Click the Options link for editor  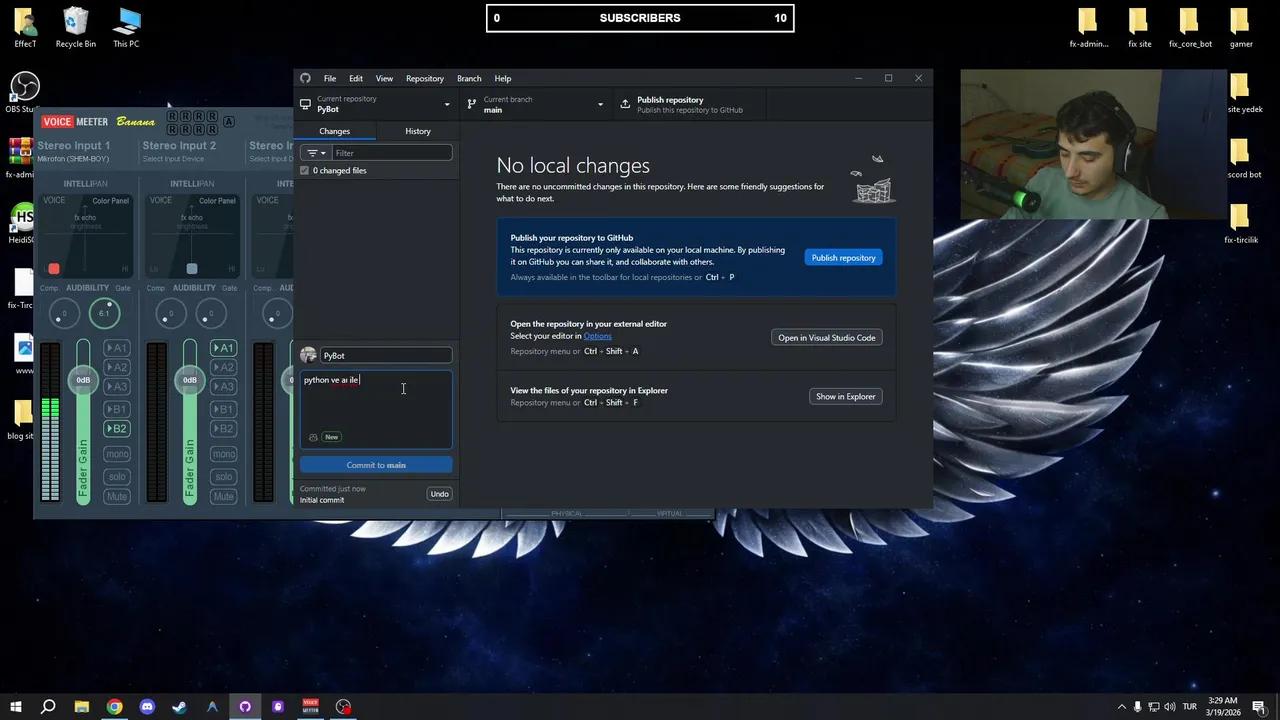pos(597,336)
